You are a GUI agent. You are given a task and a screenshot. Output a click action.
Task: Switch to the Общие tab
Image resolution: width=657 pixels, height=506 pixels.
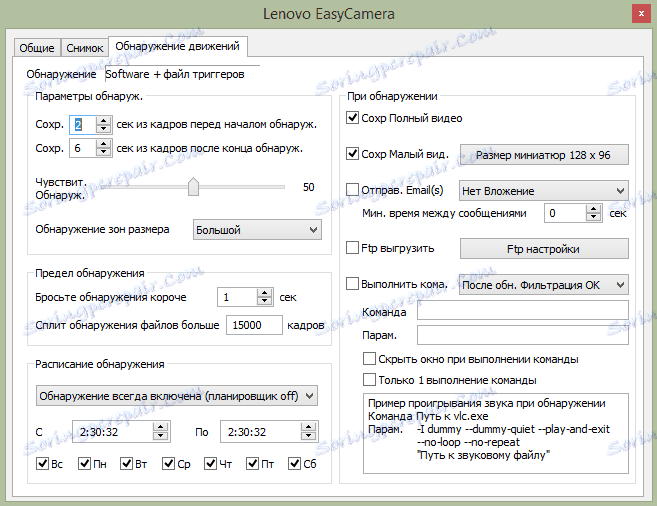click(x=37, y=48)
